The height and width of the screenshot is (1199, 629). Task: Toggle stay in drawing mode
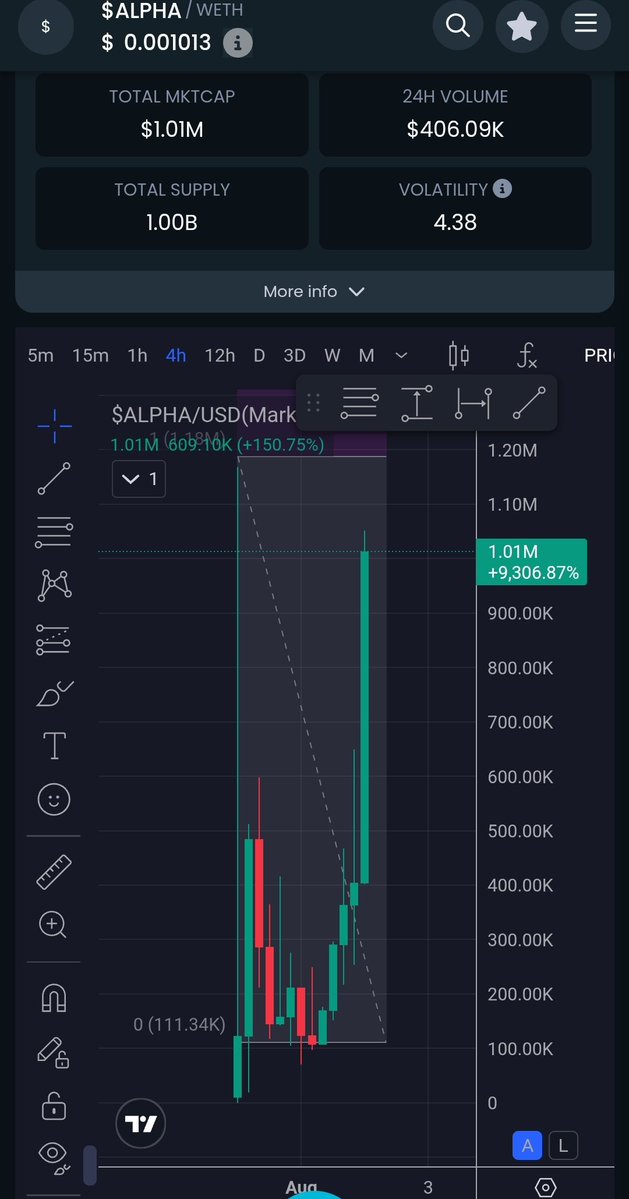click(53, 1052)
